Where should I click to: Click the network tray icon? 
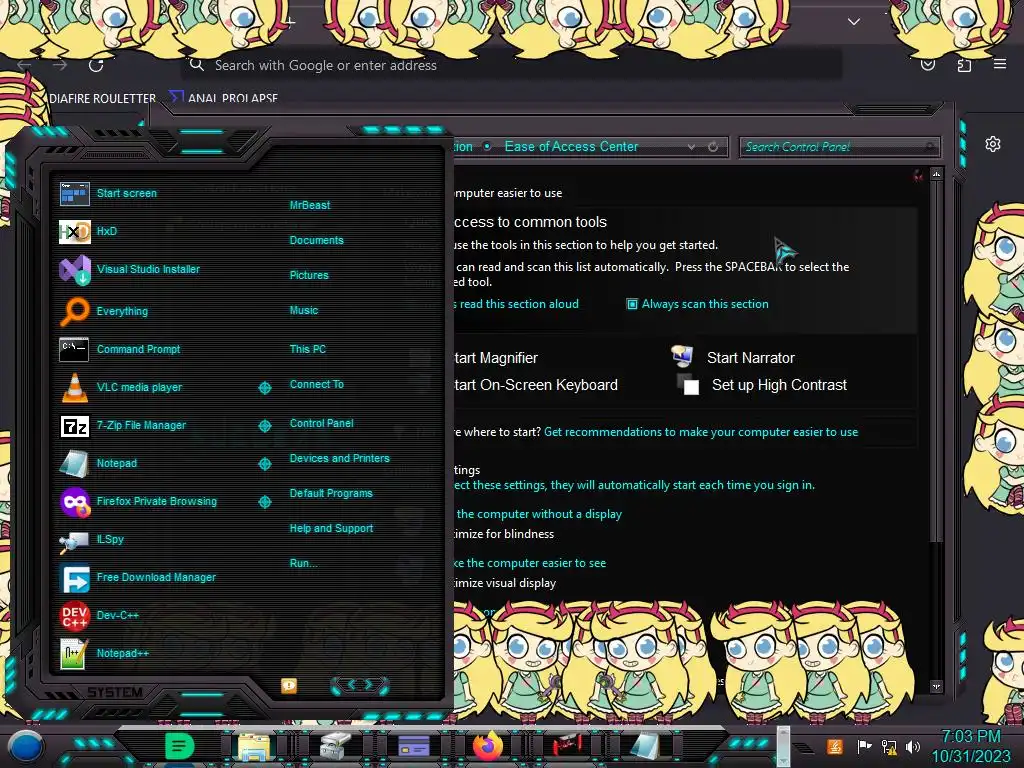point(889,746)
